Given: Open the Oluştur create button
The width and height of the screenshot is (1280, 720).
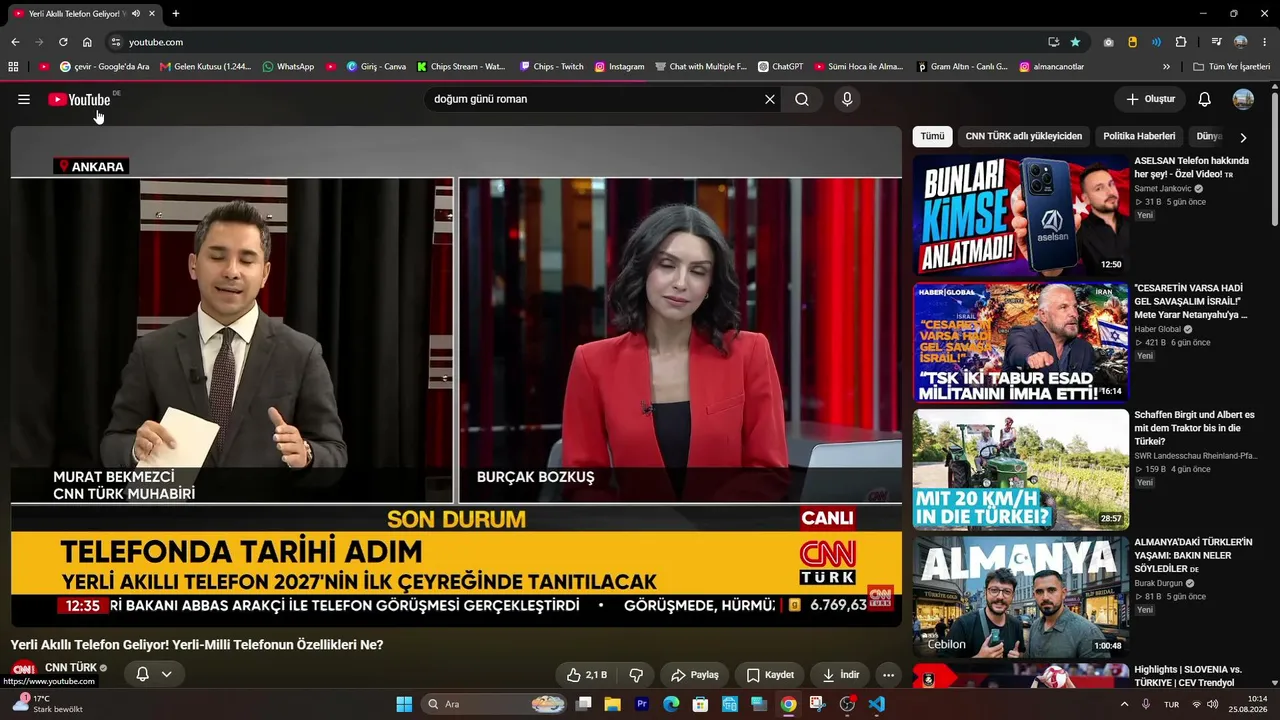Looking at the screenshot, I should (1151, 99).
